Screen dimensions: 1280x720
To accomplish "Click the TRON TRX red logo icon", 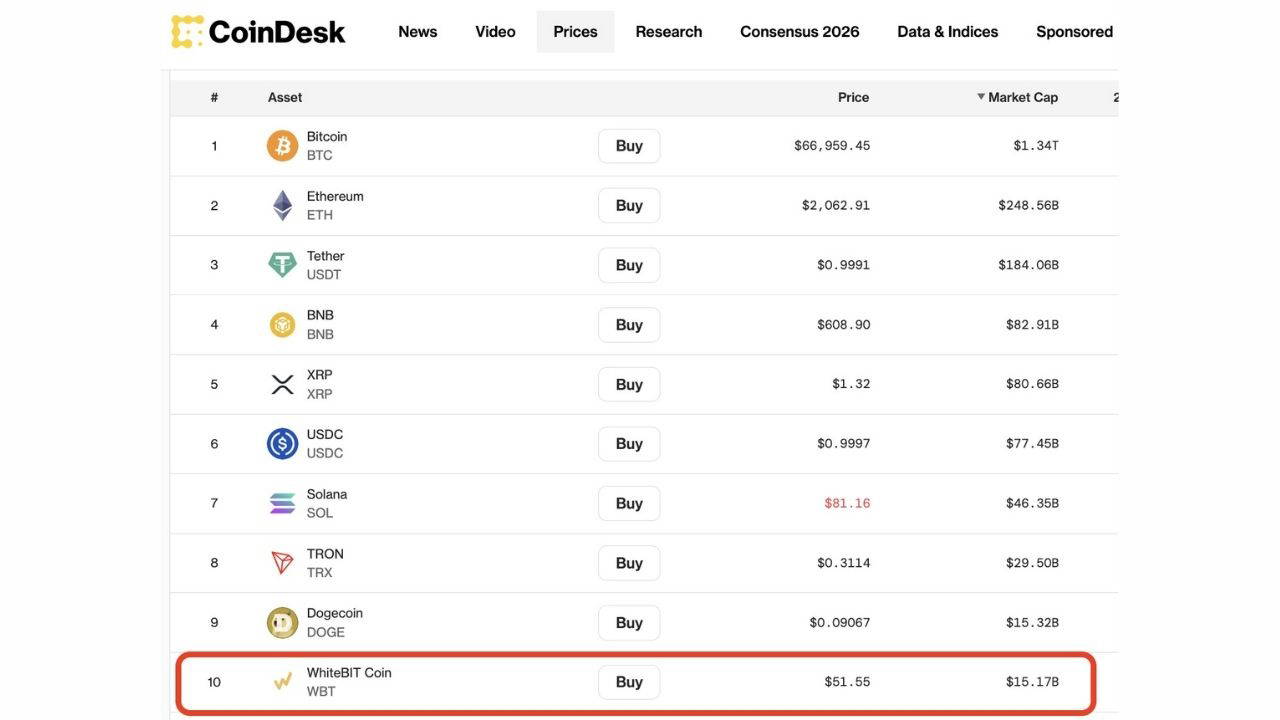I will click(281, 560).
